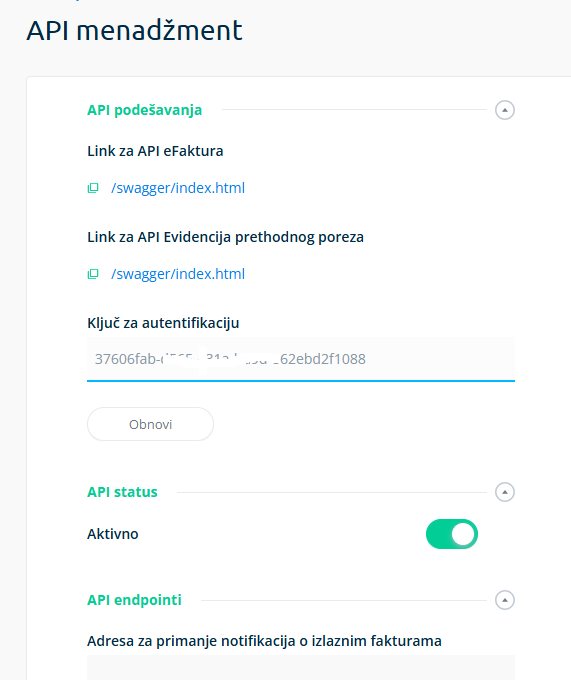The width and height of the screenshot is (571, 680).
Task: Click the outgoing invoice notifications address field
Action: (301, 668)
